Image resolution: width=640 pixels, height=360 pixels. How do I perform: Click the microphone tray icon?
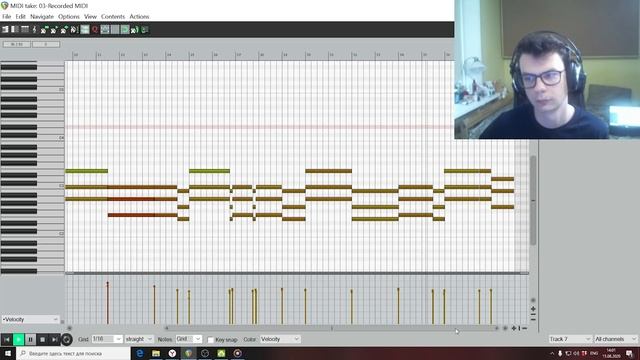click(560, 353)
